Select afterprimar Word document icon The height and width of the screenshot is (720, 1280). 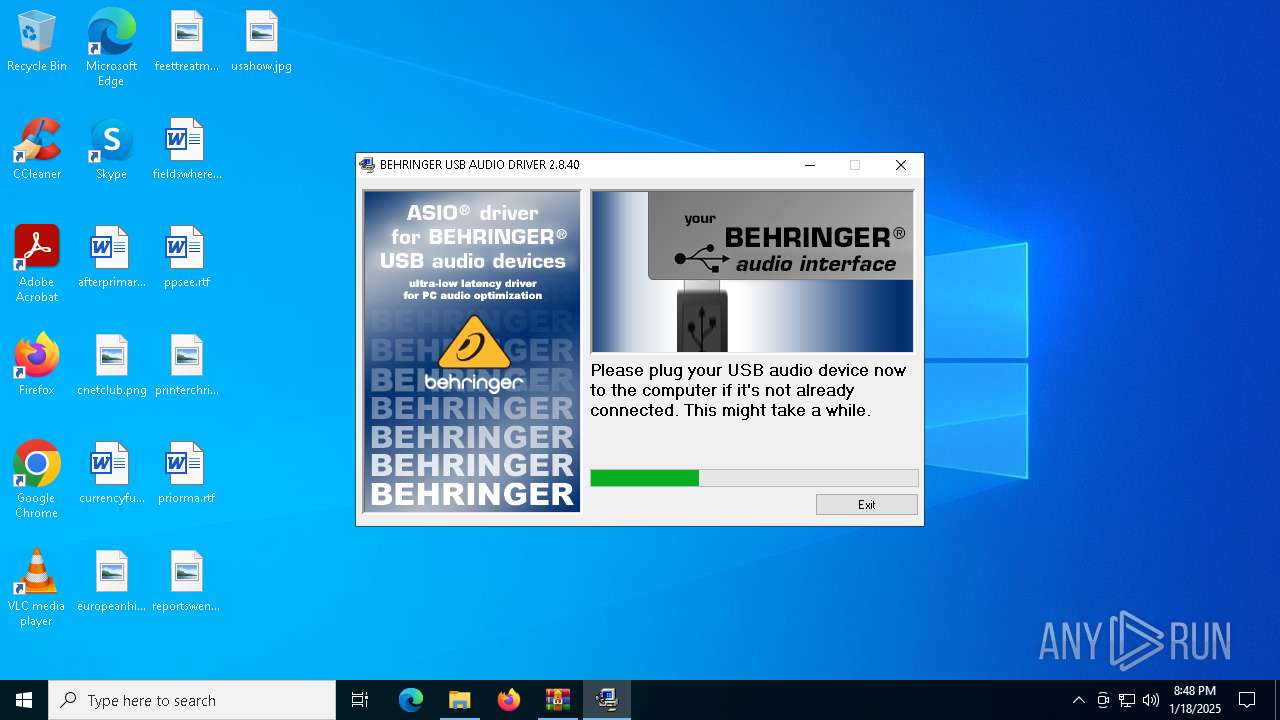coord(111,258)
